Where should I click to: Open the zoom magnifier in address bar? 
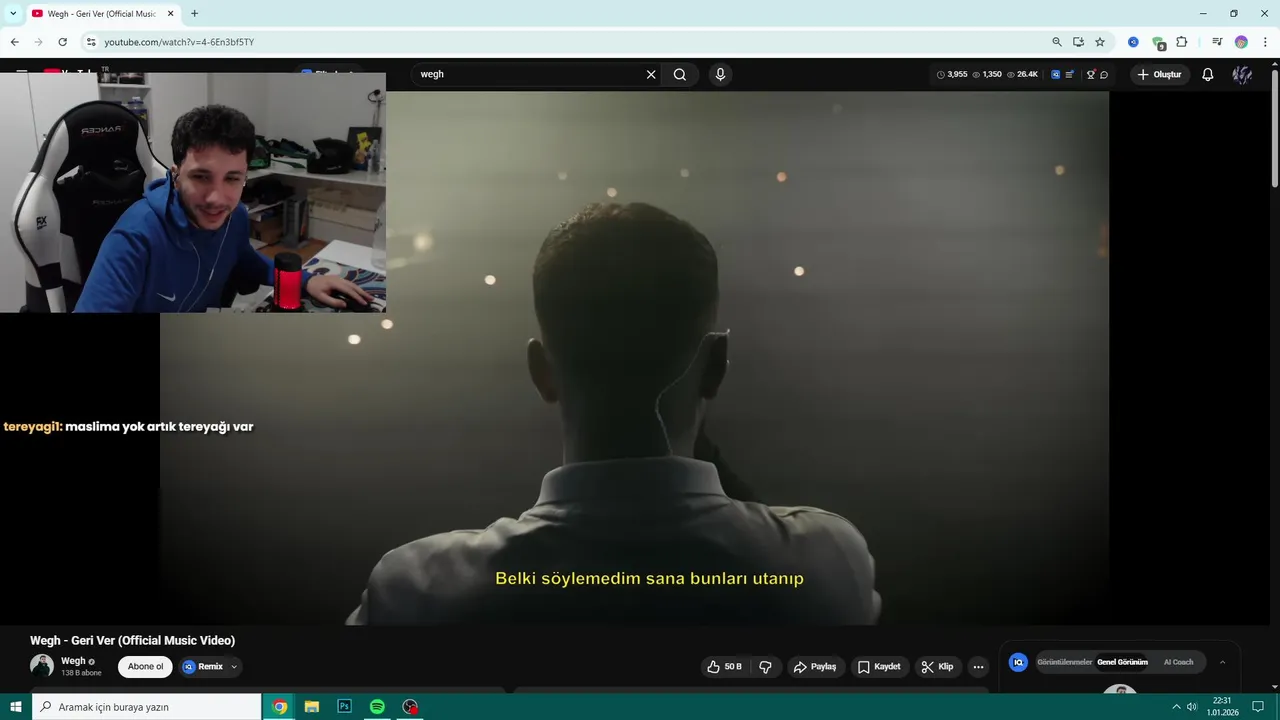[x=1057, y=42]
